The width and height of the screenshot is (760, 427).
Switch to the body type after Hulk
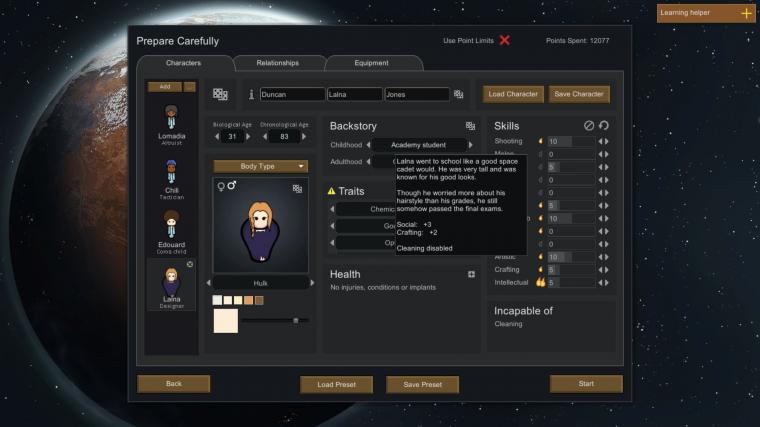pos(312,283)
